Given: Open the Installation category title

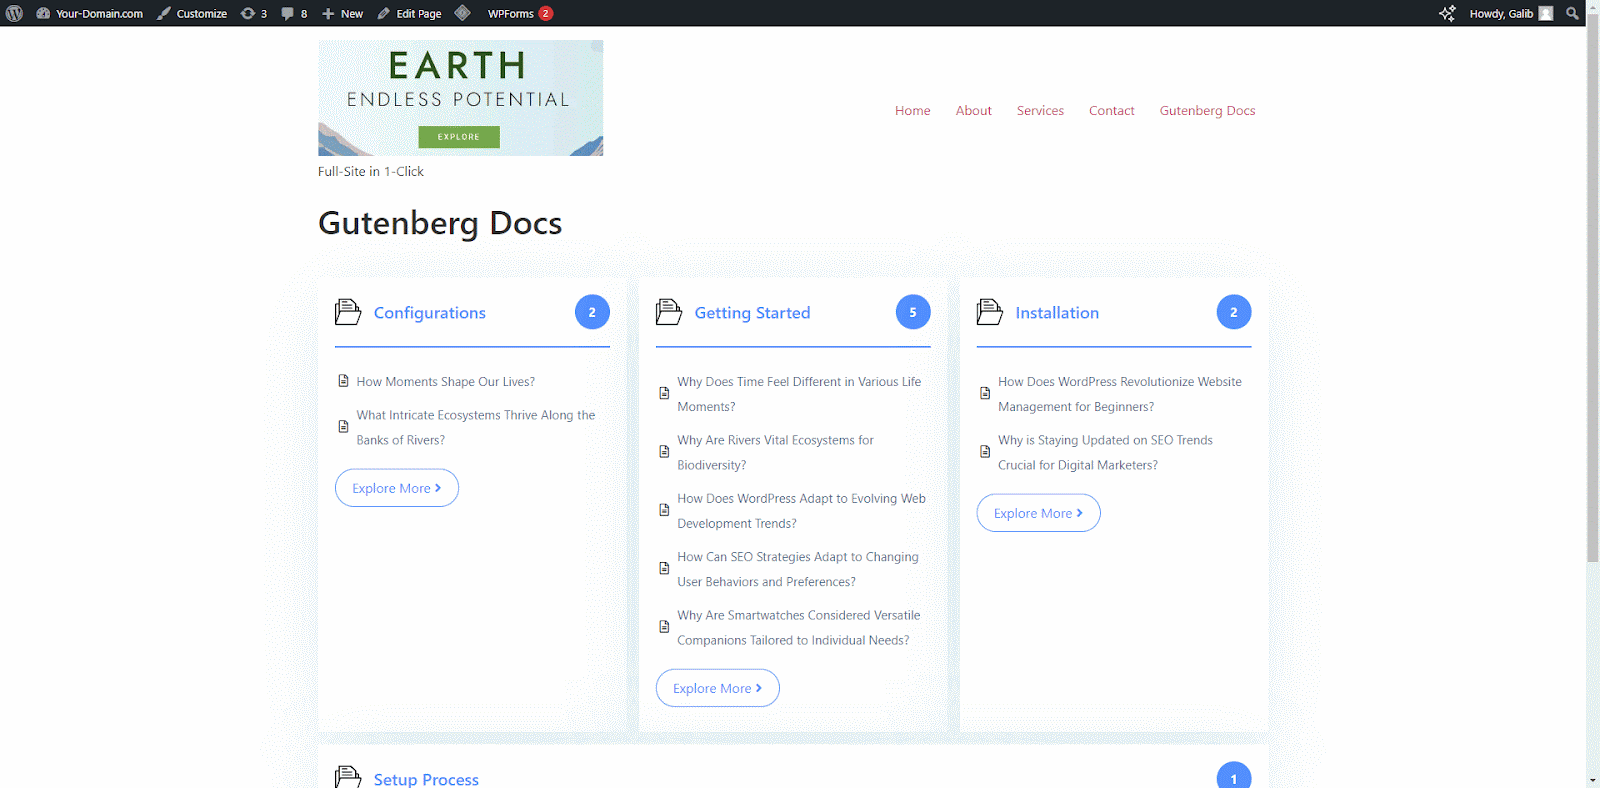Looking at the screenshot, I should tap(1057, 313).
